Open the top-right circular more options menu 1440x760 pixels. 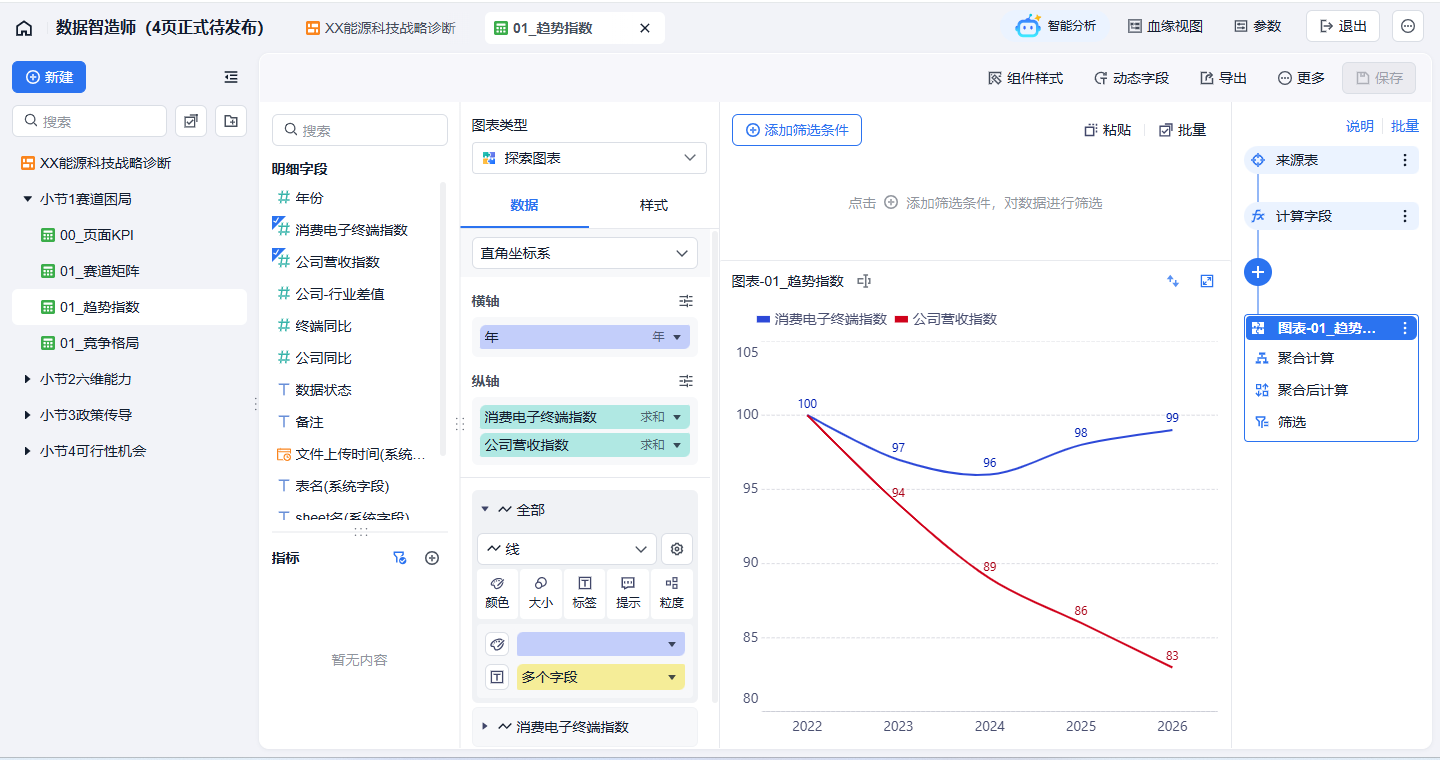(x=1408, y=26)
